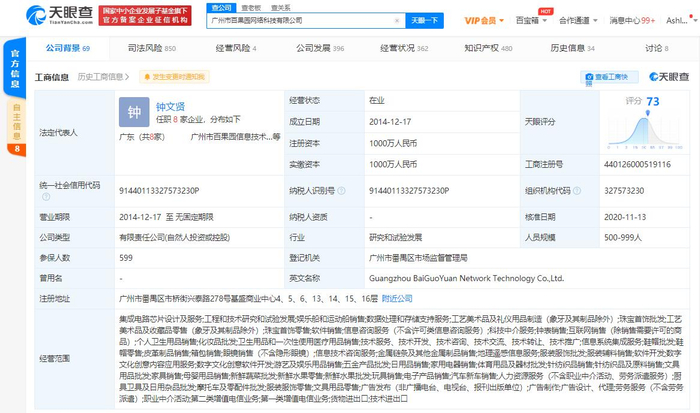Click the help icon beside 纳税人识别号
The height and width of the screenshot is (413, 700).
click(x=342, y=191)
